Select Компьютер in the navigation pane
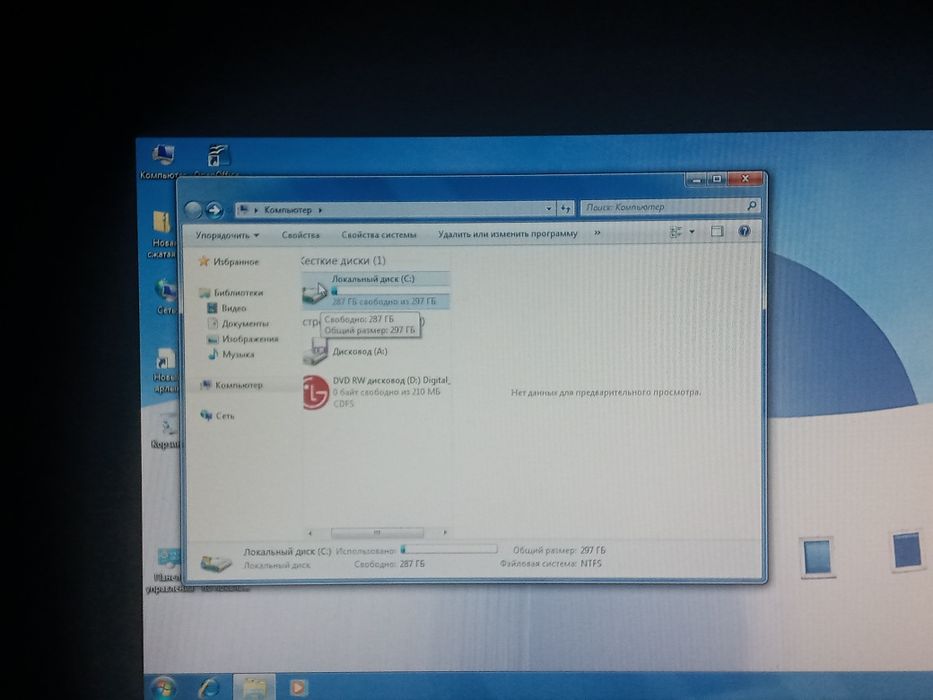 pos(239,385)
